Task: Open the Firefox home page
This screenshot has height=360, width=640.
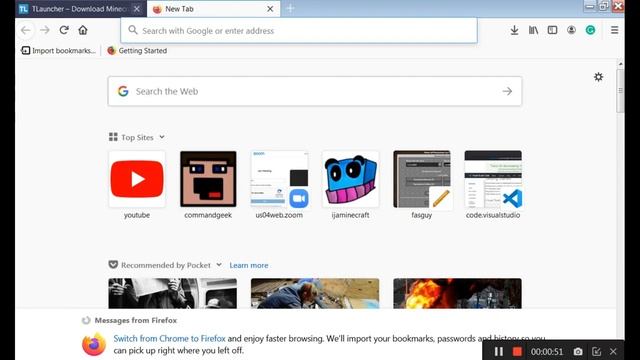Action: pyautogui.click(x=83, y=30)
